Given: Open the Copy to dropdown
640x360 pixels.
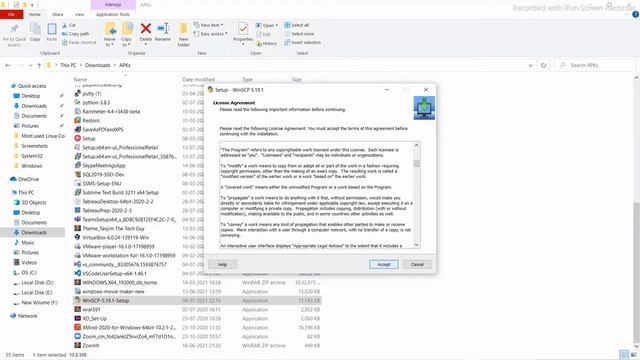Looking at the screenshot, I should coord(127,34).
